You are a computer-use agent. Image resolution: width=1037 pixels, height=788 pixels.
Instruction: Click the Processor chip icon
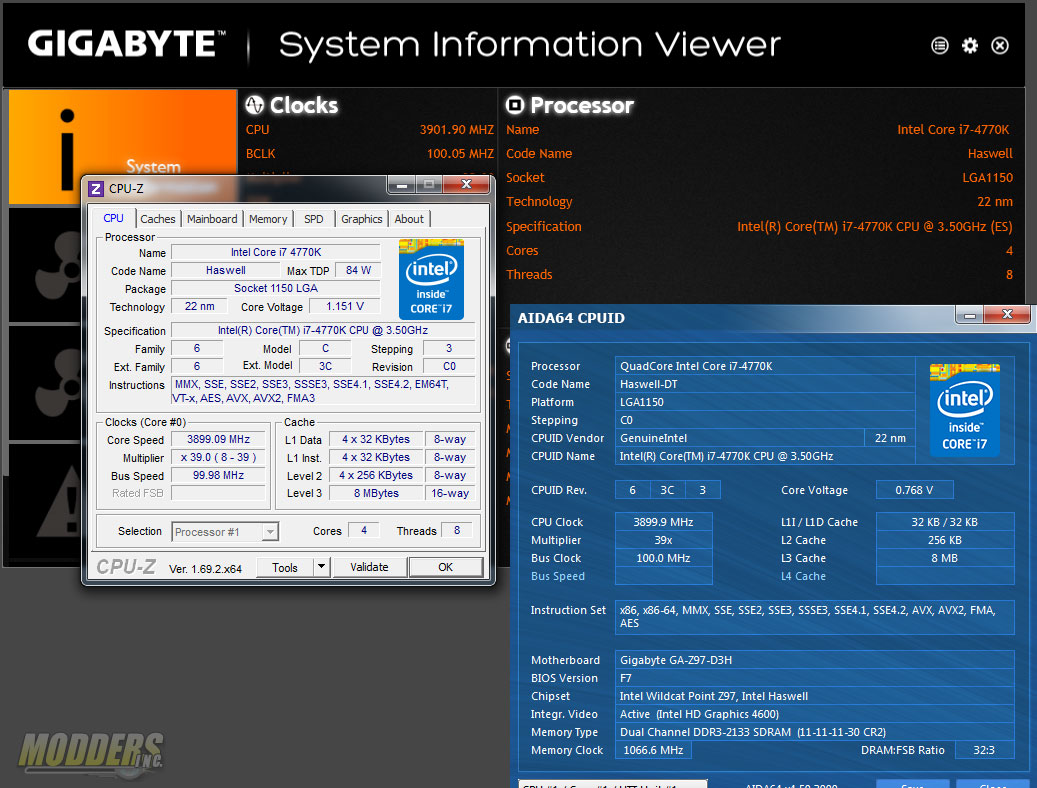click(515, 105)
